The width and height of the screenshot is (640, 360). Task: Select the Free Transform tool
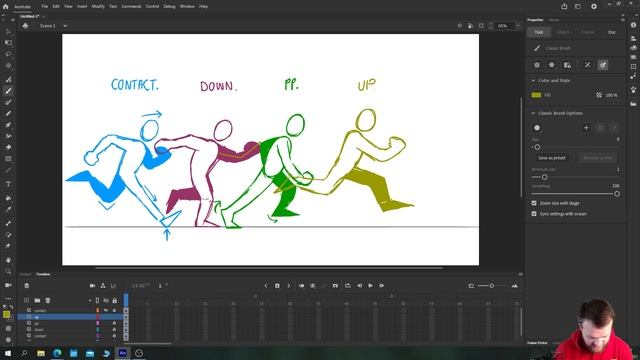(8, 42)
